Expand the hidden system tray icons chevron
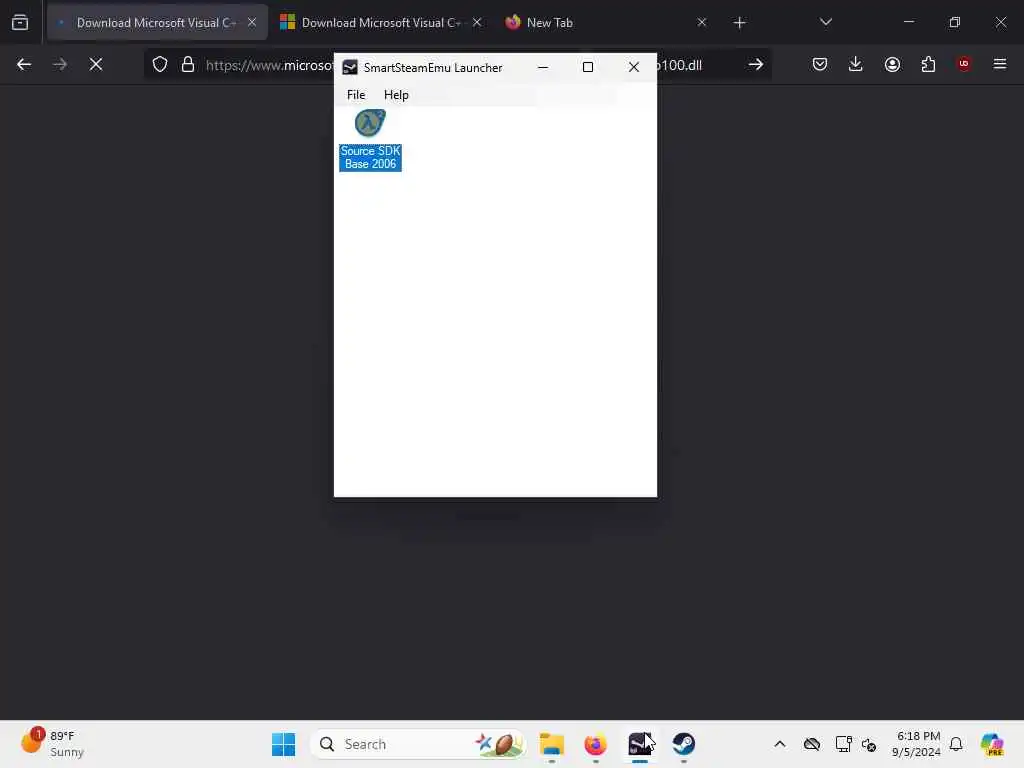Image resolution: width=1024 pixels, height=768 pixels. click(780, 744)
